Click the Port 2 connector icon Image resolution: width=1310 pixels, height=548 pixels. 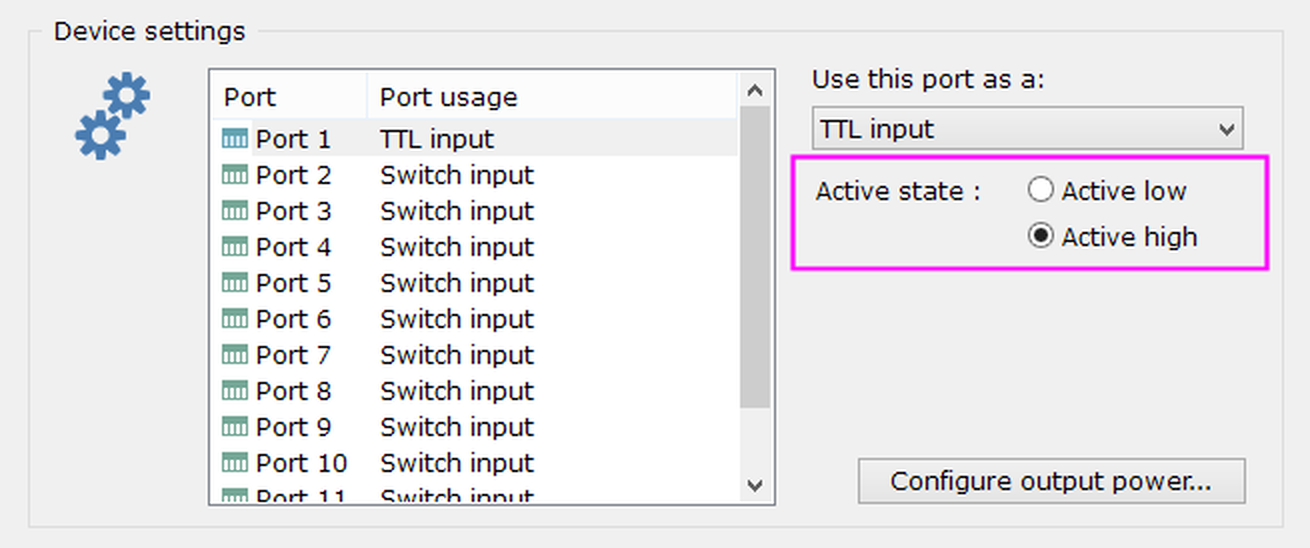click(235, 176)
